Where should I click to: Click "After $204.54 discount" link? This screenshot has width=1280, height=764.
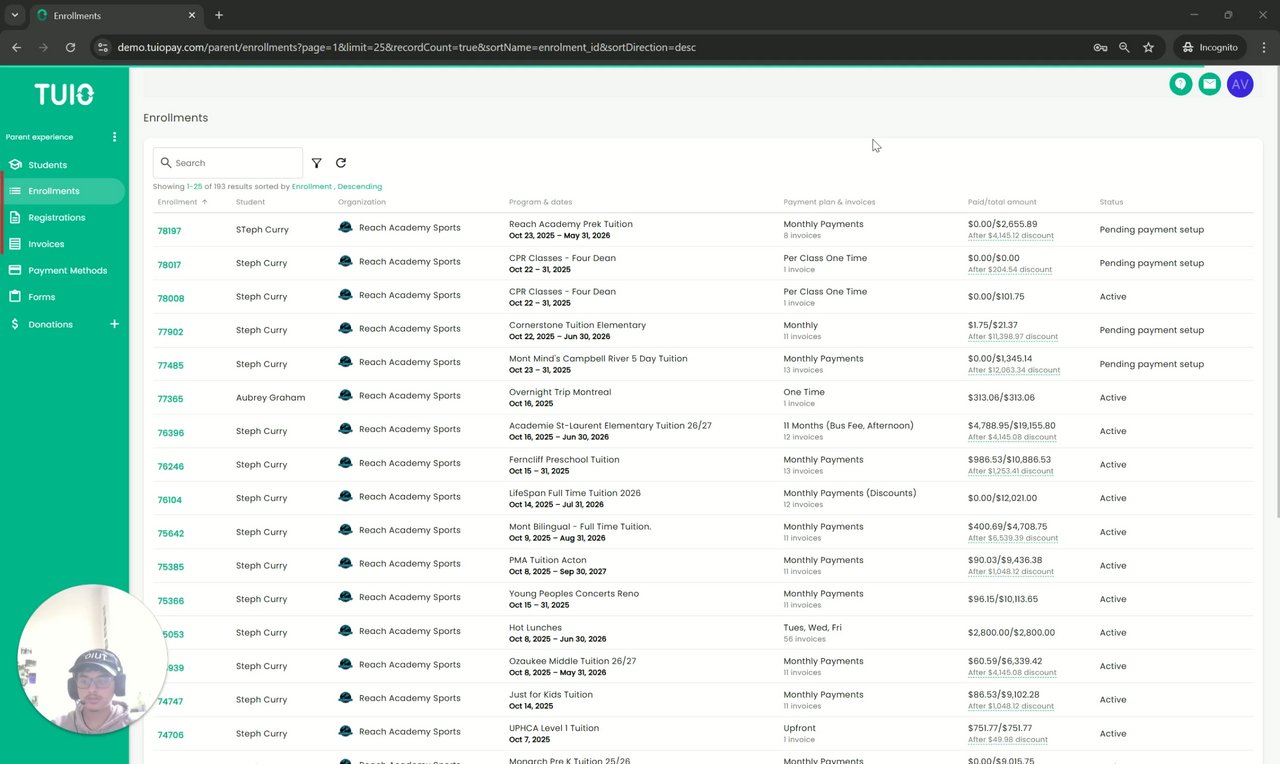click(x=1010, y=270)
